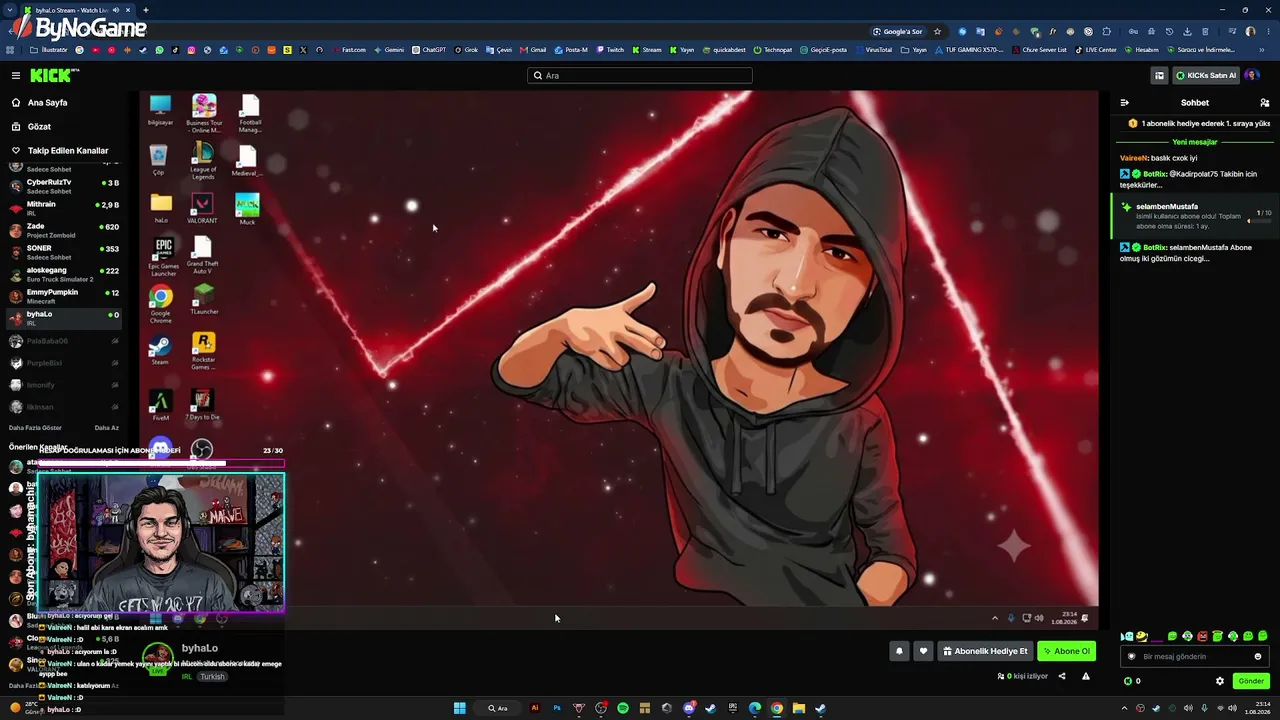The image size is (1280, 720).
Task: Click the Turkish language tag
Action: click(212, 676)
